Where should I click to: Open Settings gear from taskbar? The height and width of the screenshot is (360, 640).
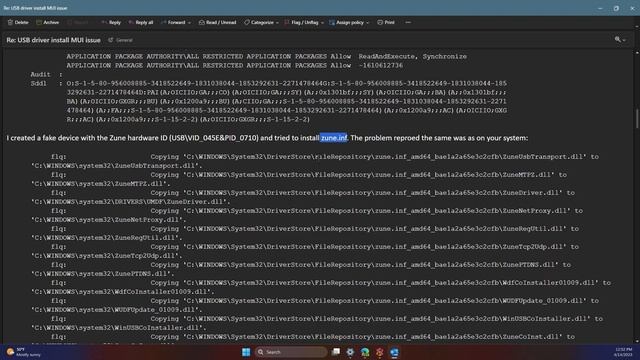pyautogui.click(x=350, y=352)
